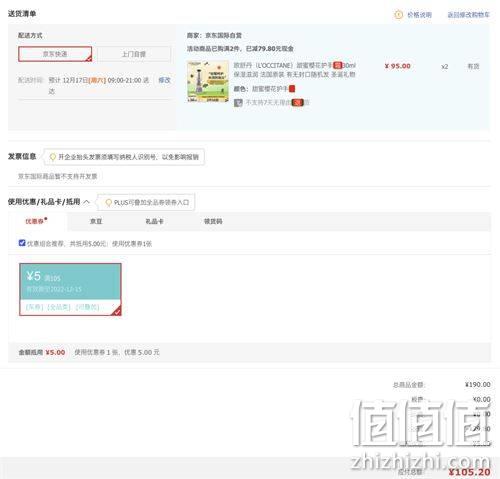Click the PLUS coupon tip lightbulb icon
500x479 pixels.
tap(108, 202)
